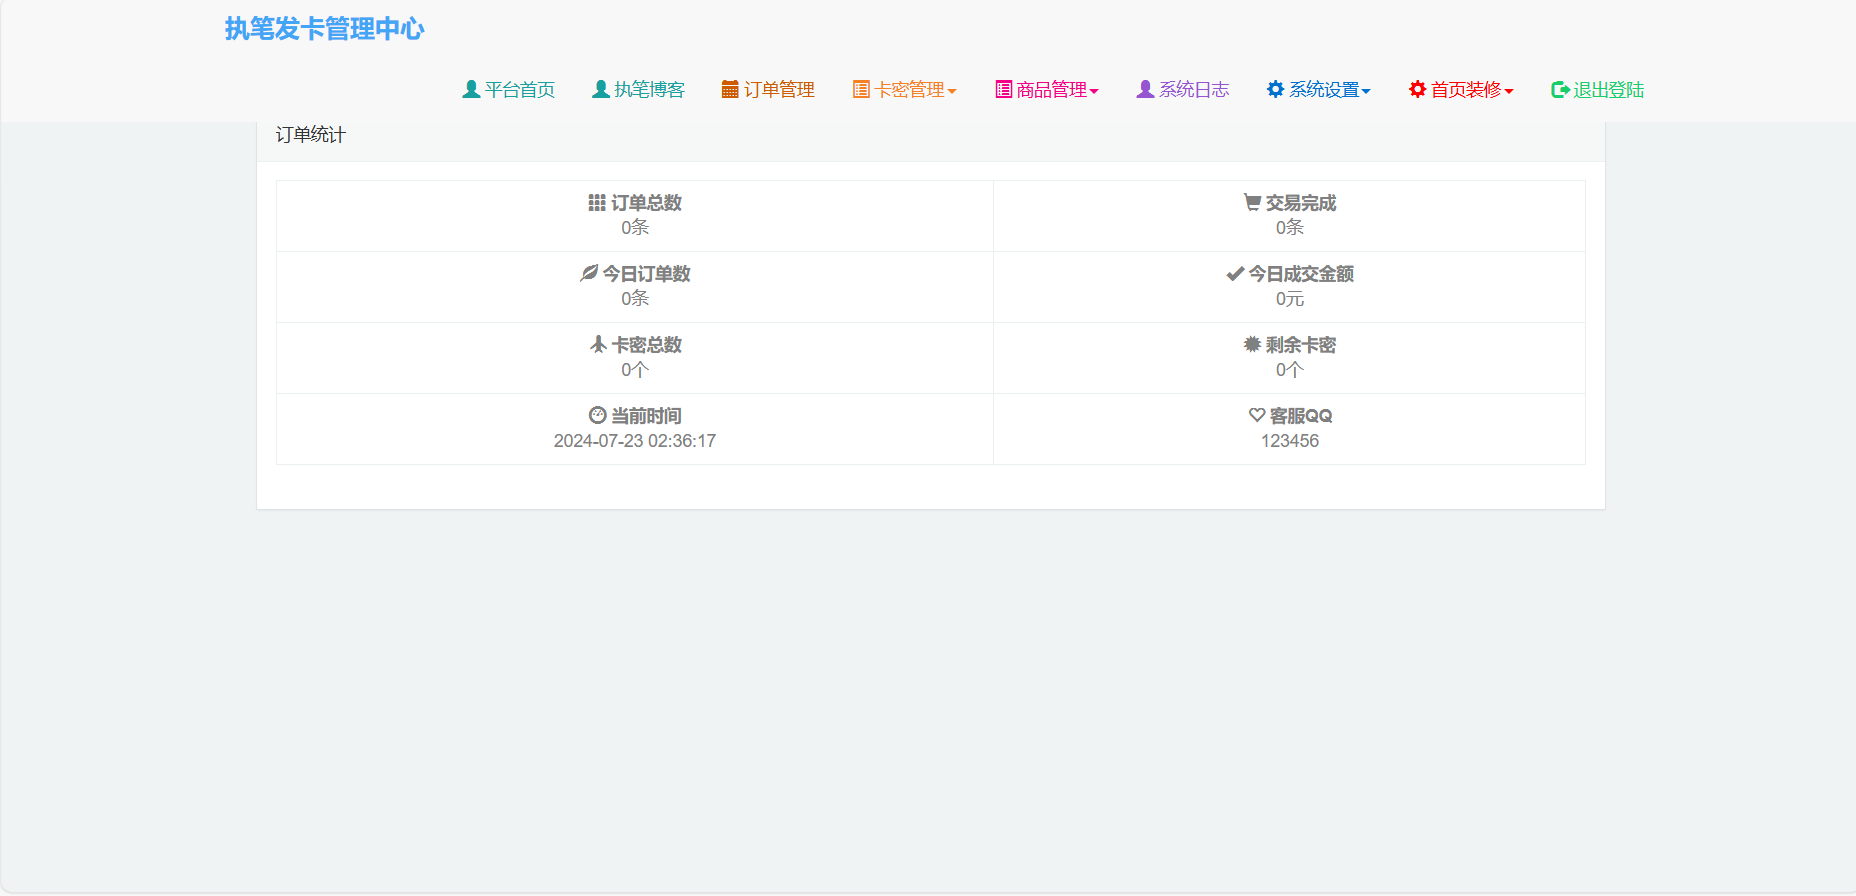This screenshot has height=896, width=1856.
Task: Go to 平台首页 in the navbar
Action: tap(519, 90)
